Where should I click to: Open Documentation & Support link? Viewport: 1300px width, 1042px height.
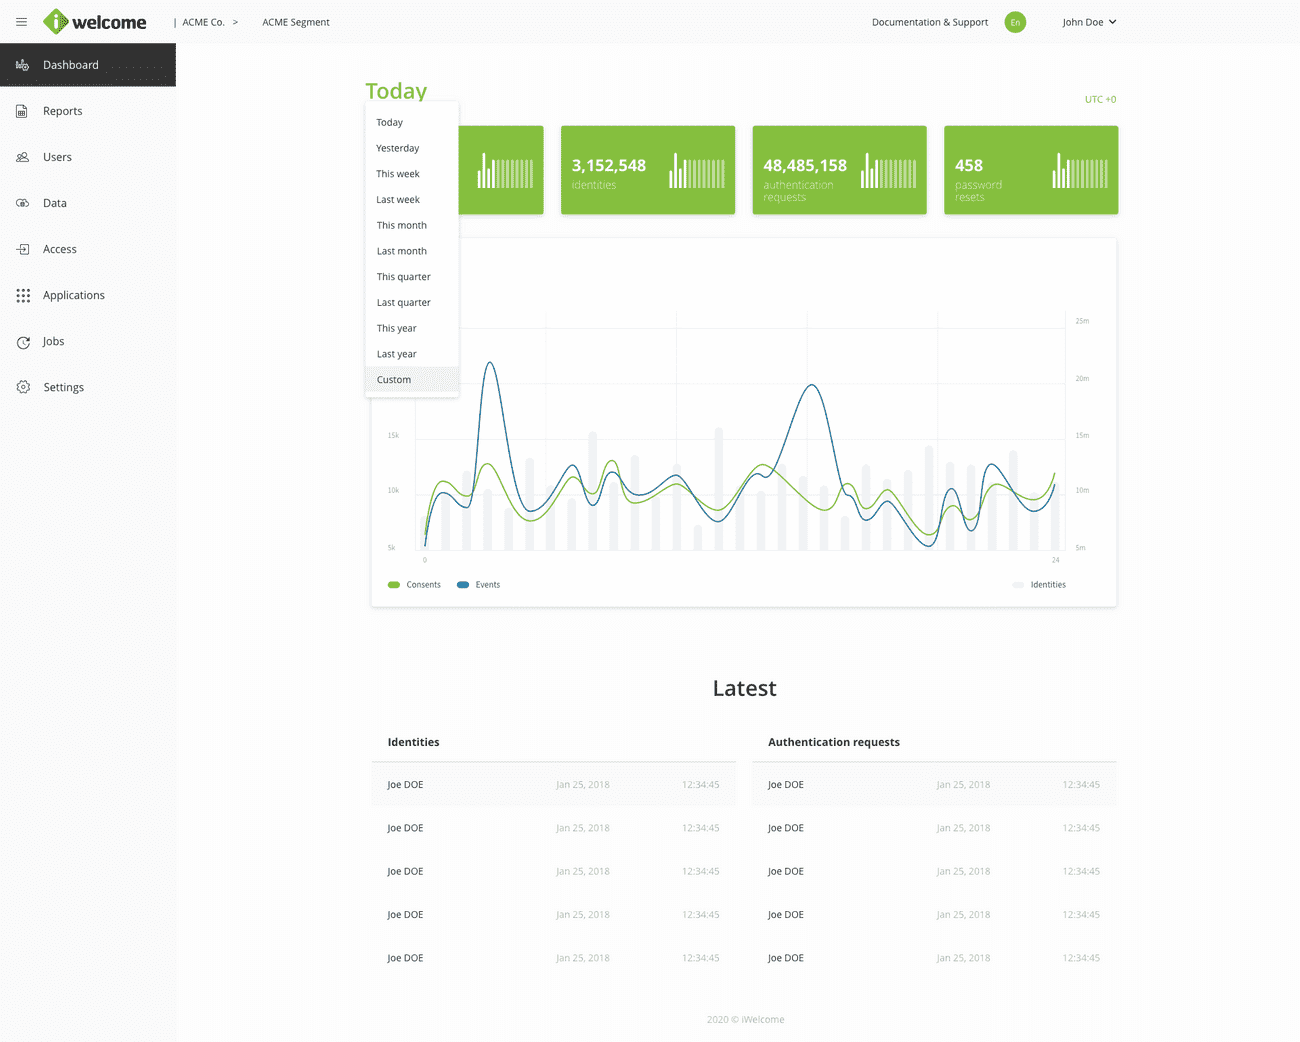929,22
